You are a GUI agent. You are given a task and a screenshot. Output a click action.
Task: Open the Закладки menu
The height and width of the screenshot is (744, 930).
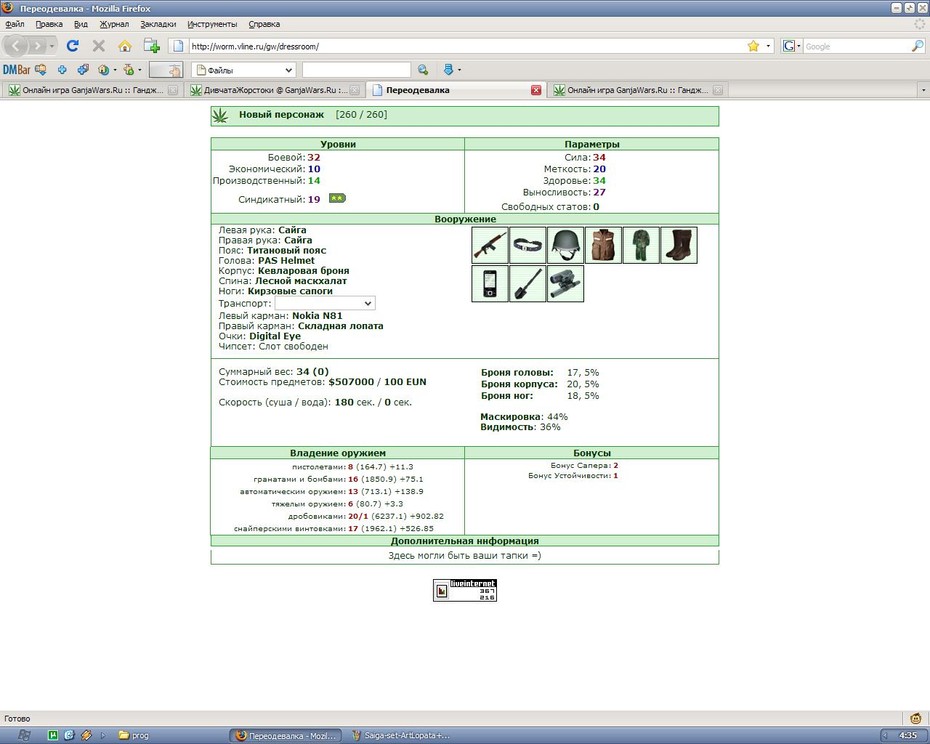[x=158, y=24]
